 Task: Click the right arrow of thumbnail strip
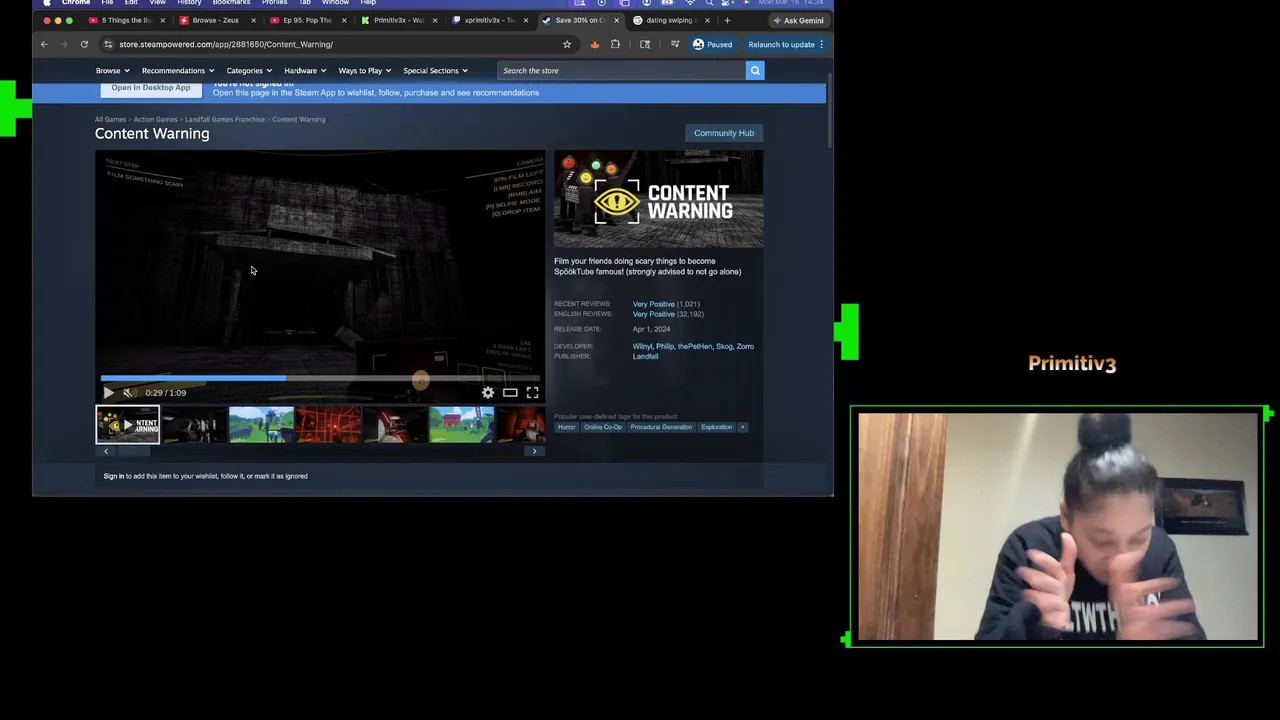534,452
